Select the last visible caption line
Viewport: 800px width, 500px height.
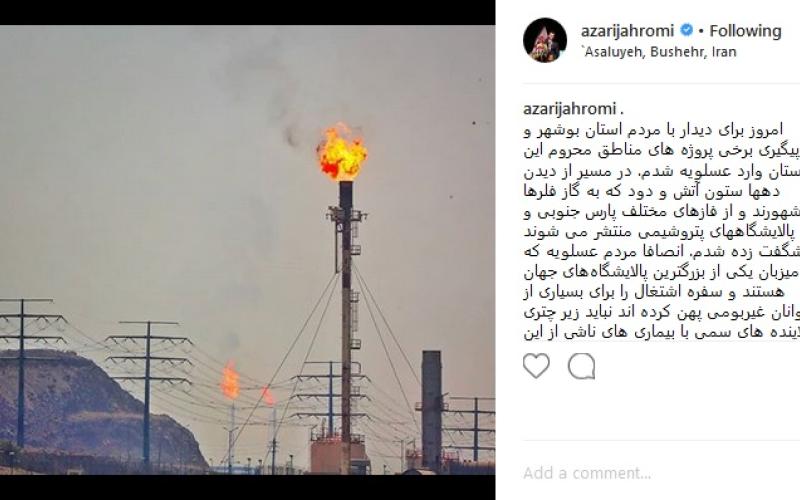click(661, 332)
